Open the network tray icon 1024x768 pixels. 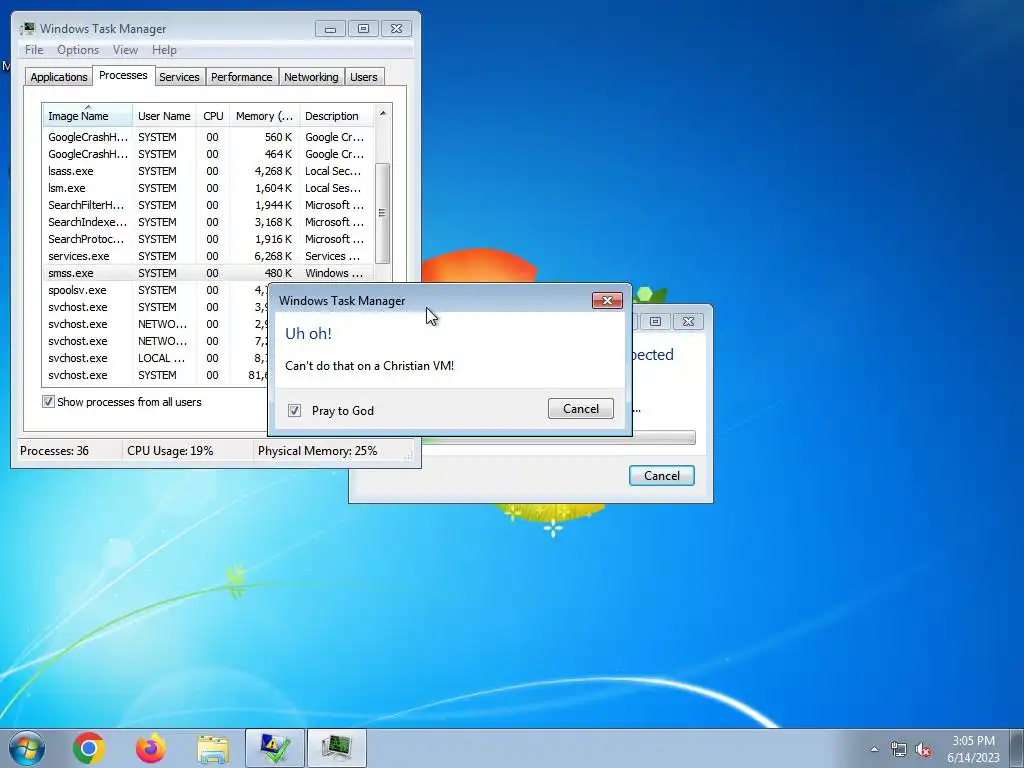(x=899, y=749)
